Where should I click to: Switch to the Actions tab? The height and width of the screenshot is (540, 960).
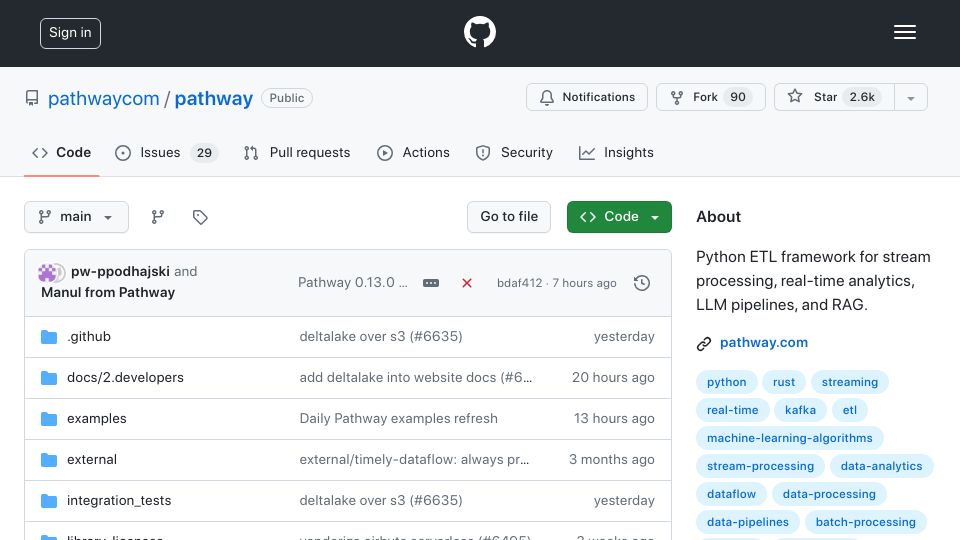413,152
